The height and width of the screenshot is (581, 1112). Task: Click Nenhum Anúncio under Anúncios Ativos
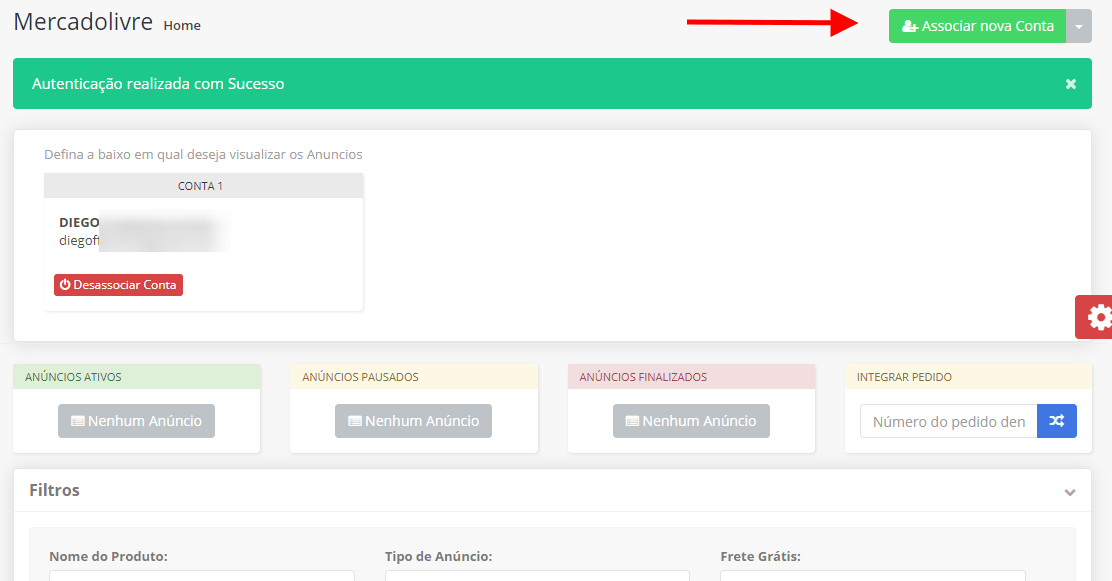[136, 421]
